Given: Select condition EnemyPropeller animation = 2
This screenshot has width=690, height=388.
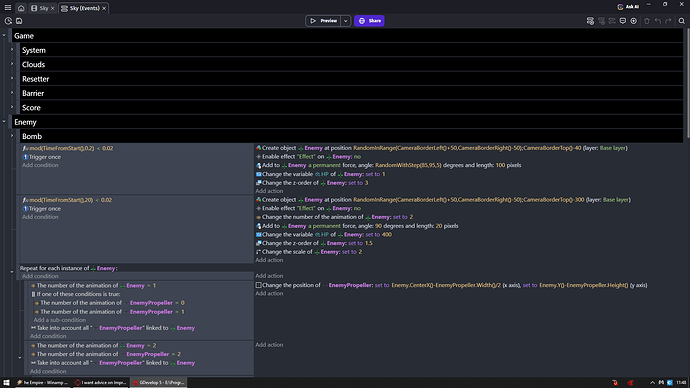Looking at the screenshot, I should point(106,354).
